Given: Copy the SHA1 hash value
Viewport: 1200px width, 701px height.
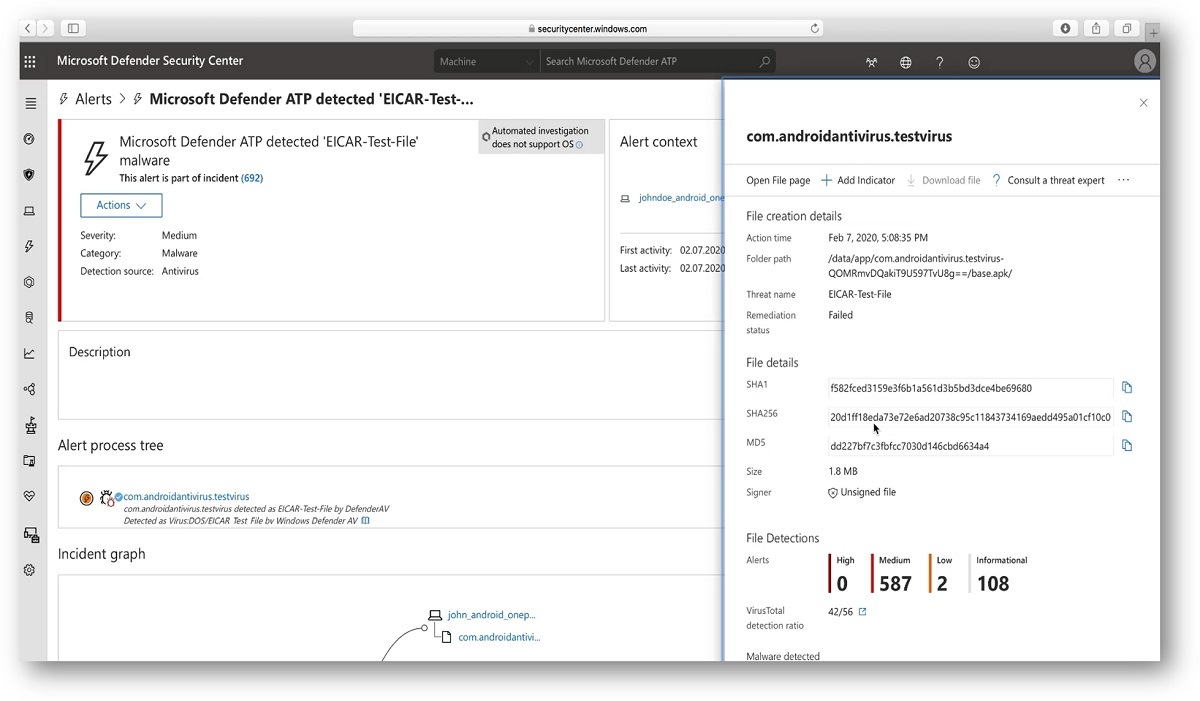Looking at the screenshot, I should point(1127,387).
